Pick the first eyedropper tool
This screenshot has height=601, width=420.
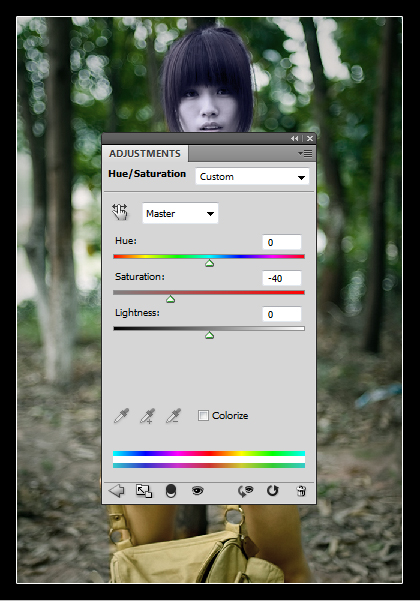pyautogui.click(x=121, y=415)
